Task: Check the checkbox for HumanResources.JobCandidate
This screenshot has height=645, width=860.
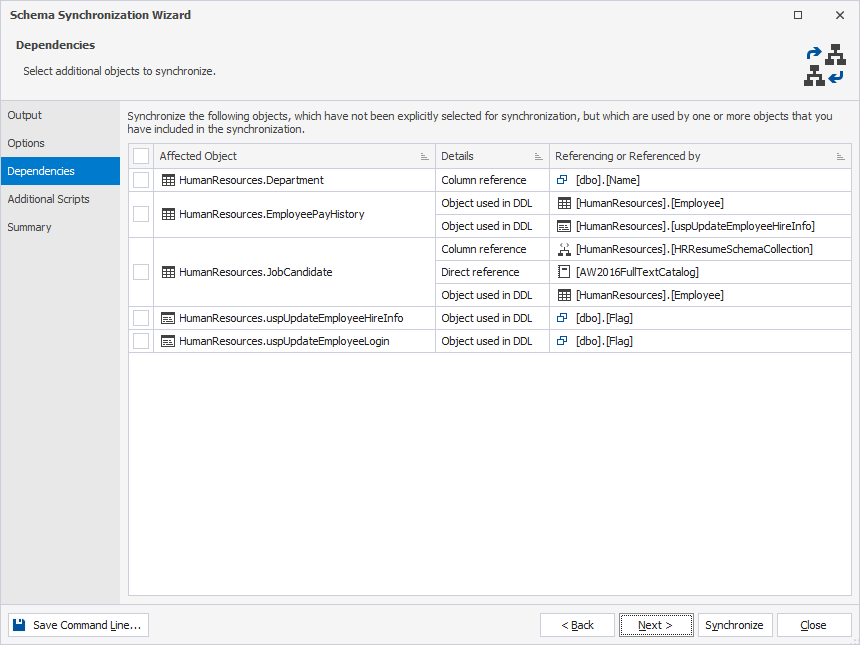Action: [x=140, y=272]
